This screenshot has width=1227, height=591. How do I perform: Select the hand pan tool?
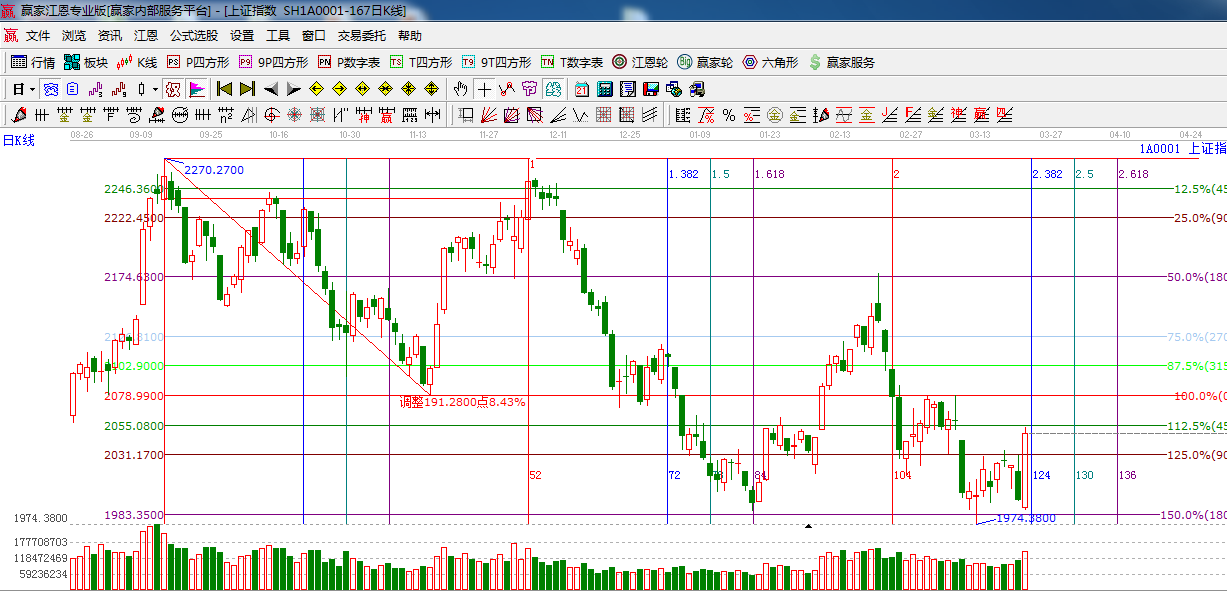coord(460,89)
